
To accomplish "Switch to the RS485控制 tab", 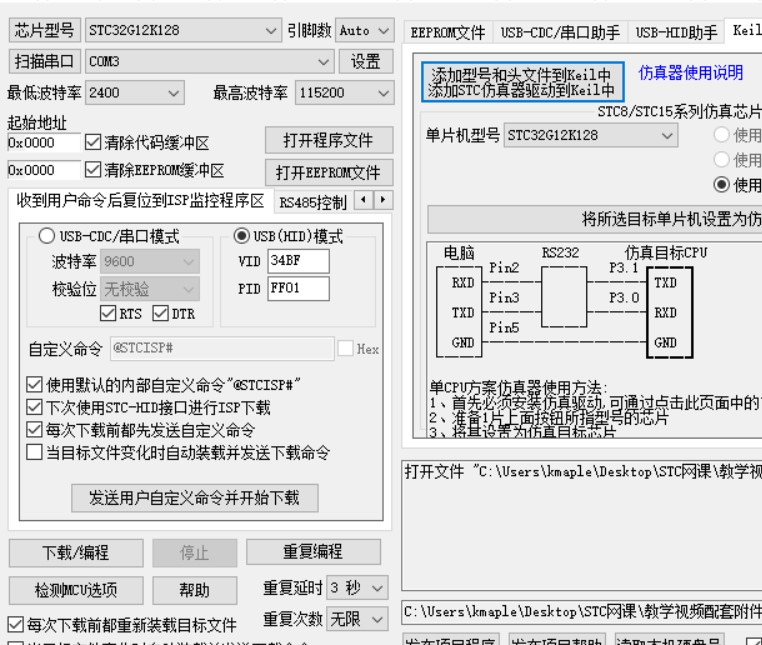I will click(313, 202).
